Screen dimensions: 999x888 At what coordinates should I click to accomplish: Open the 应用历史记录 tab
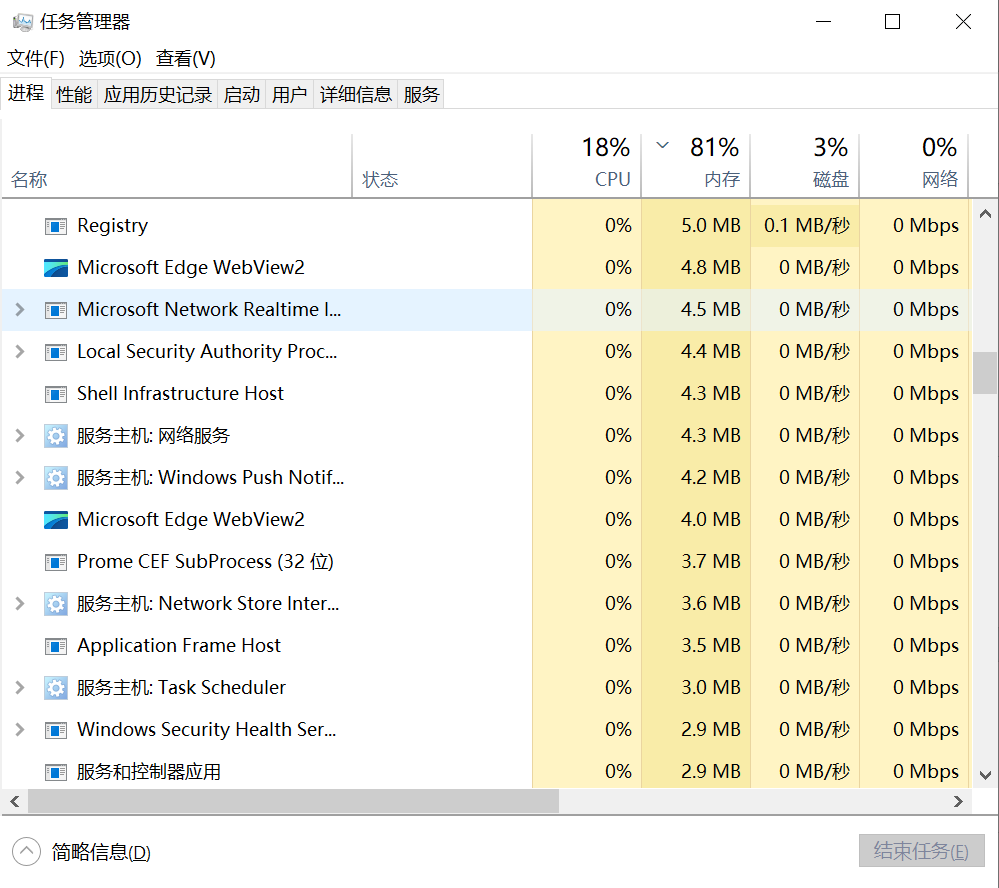click(157, 95)
